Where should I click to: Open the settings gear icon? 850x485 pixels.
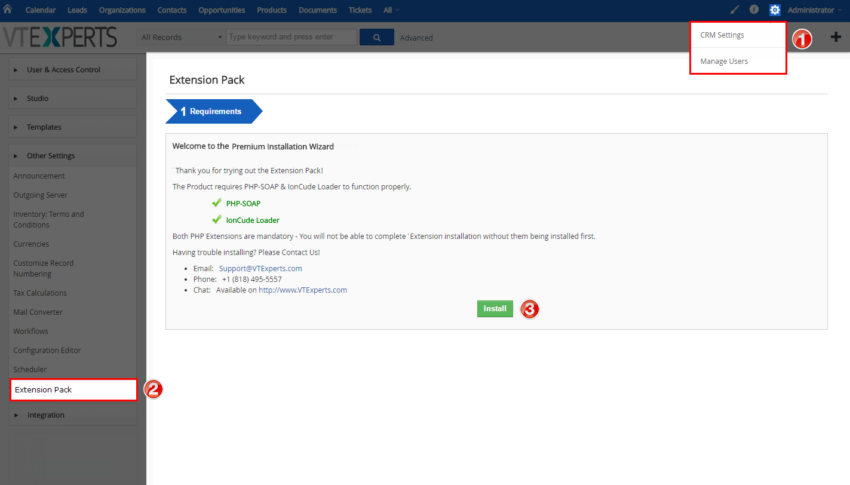click(775, 10)
